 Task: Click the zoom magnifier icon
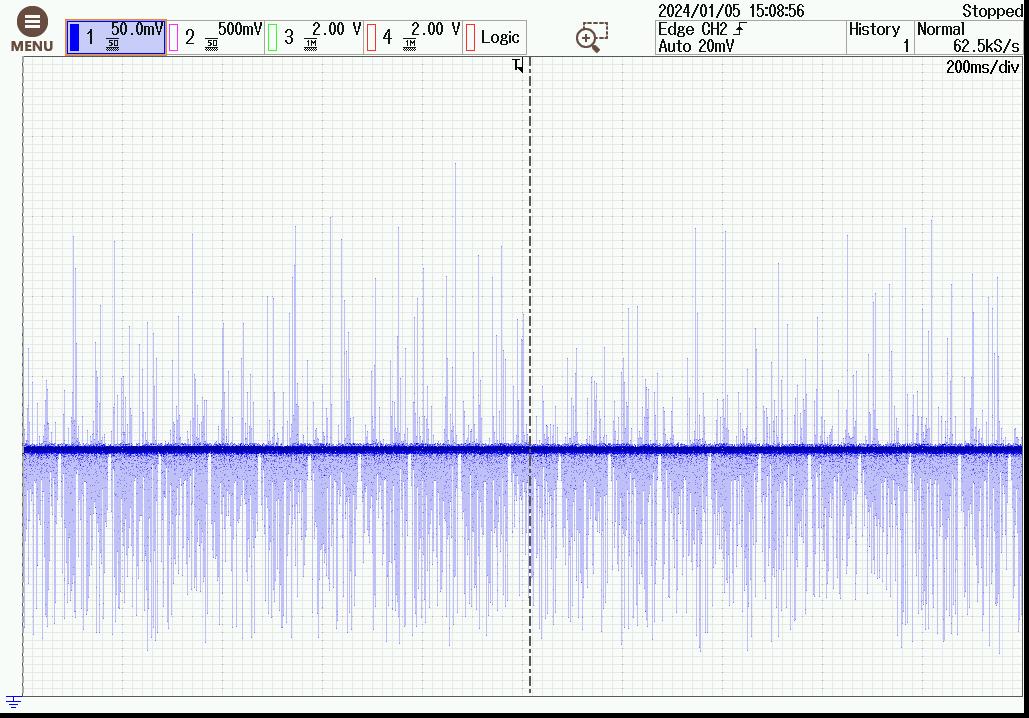click(x=591, y=37)
